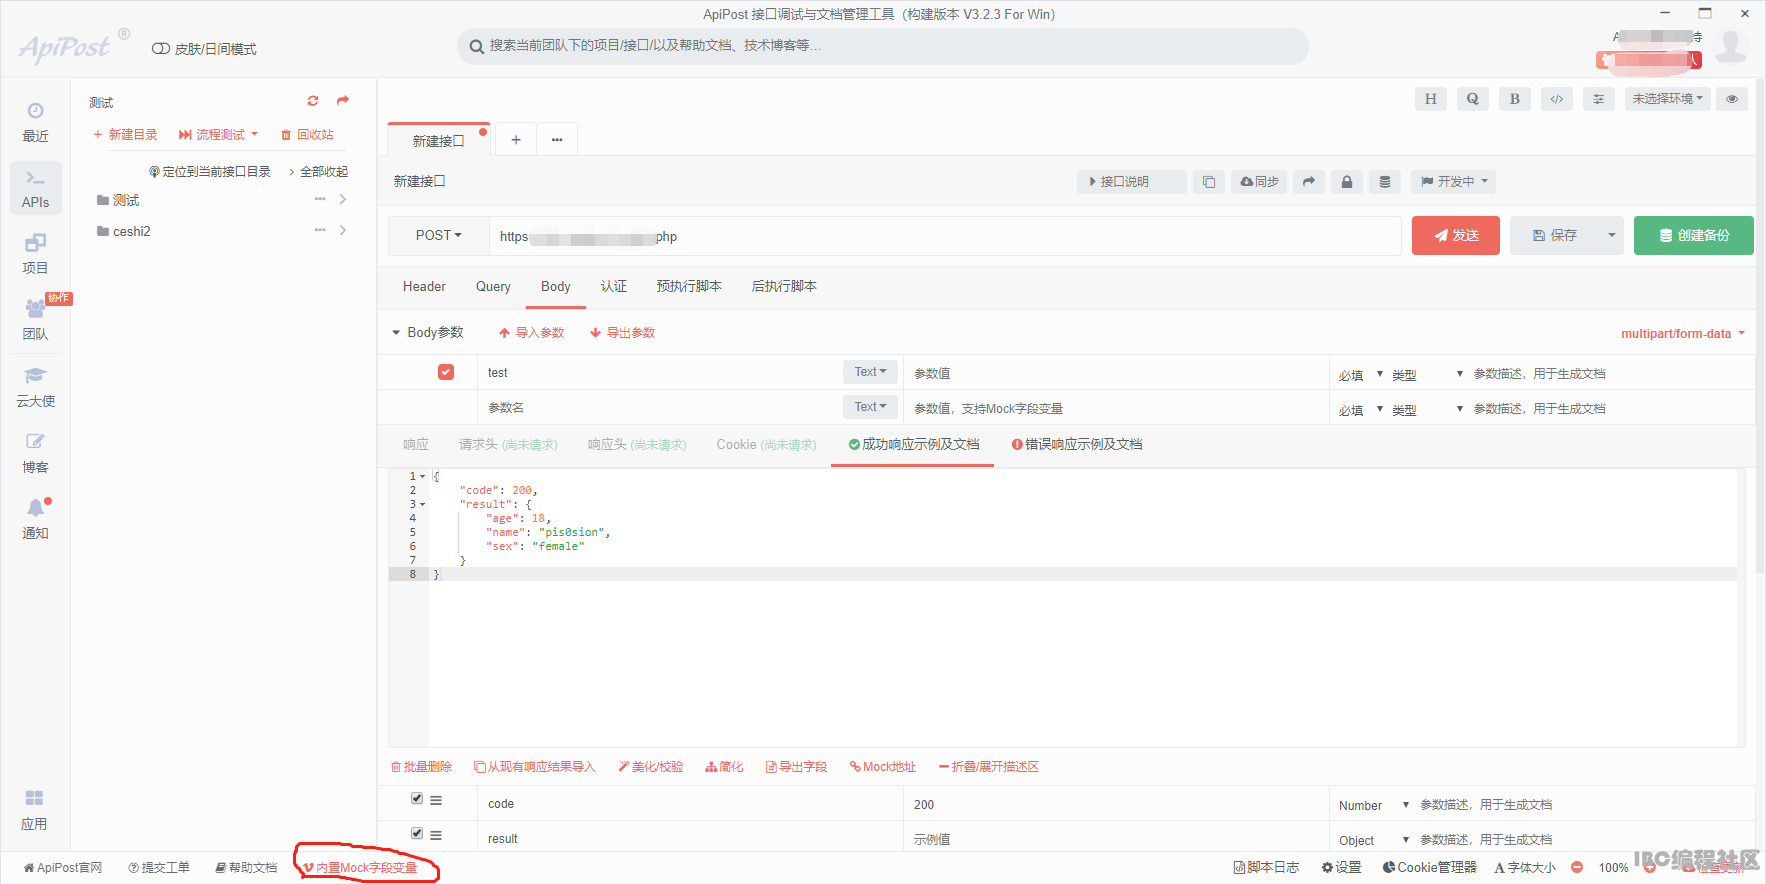Open the 最近 (Recent) sidebar panel
The width and height of the screenshot is (1766, 884).
pyautogui.click(x=36, y=123)
